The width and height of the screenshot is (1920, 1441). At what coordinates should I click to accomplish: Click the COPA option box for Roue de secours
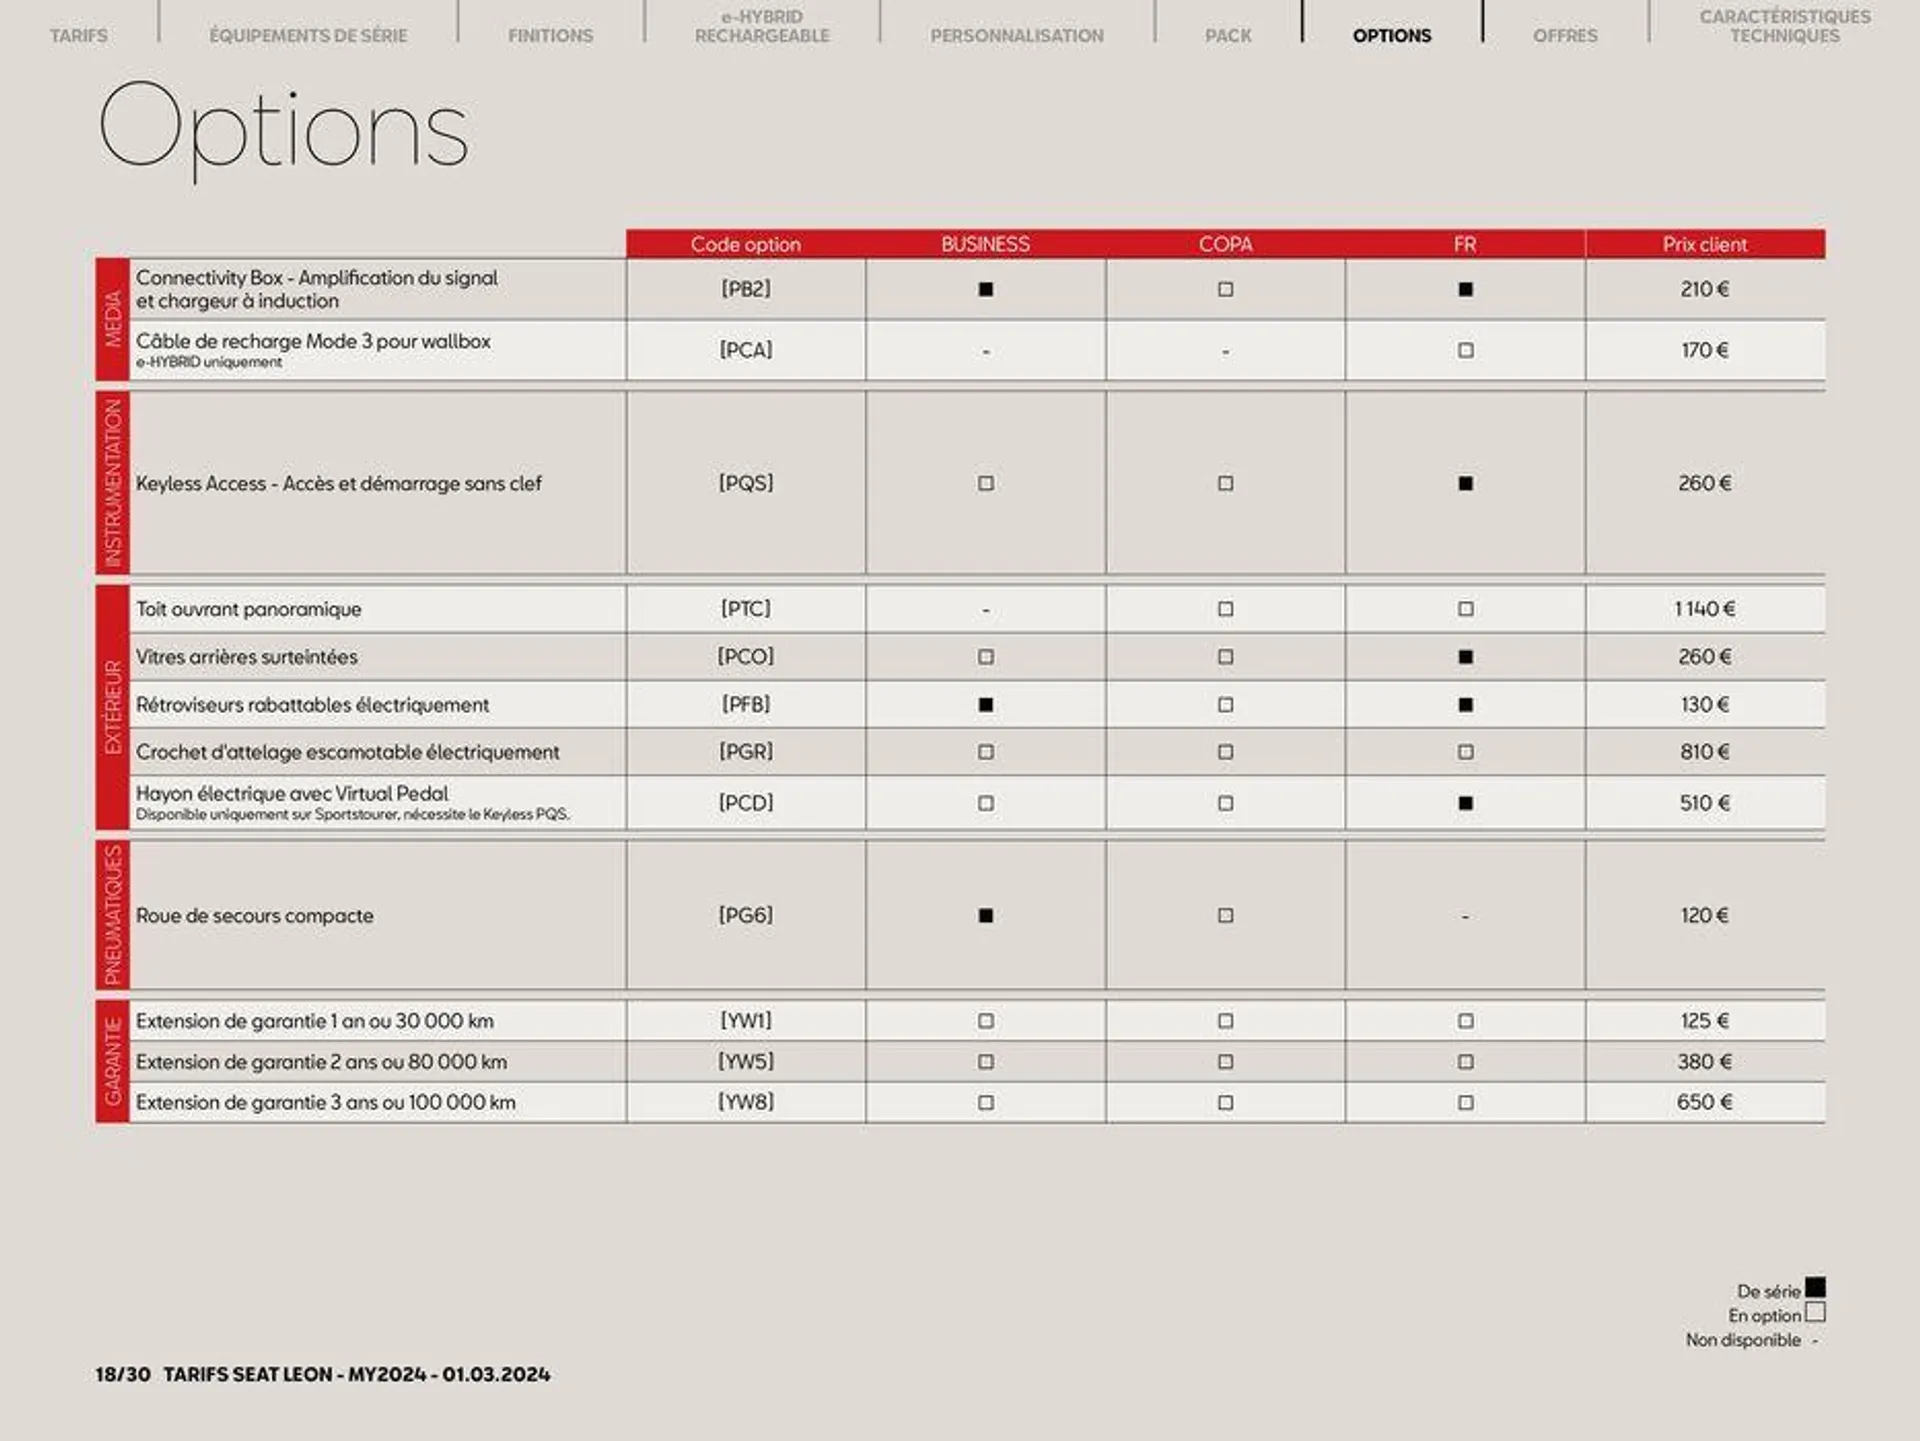[x=1226, y=916]
